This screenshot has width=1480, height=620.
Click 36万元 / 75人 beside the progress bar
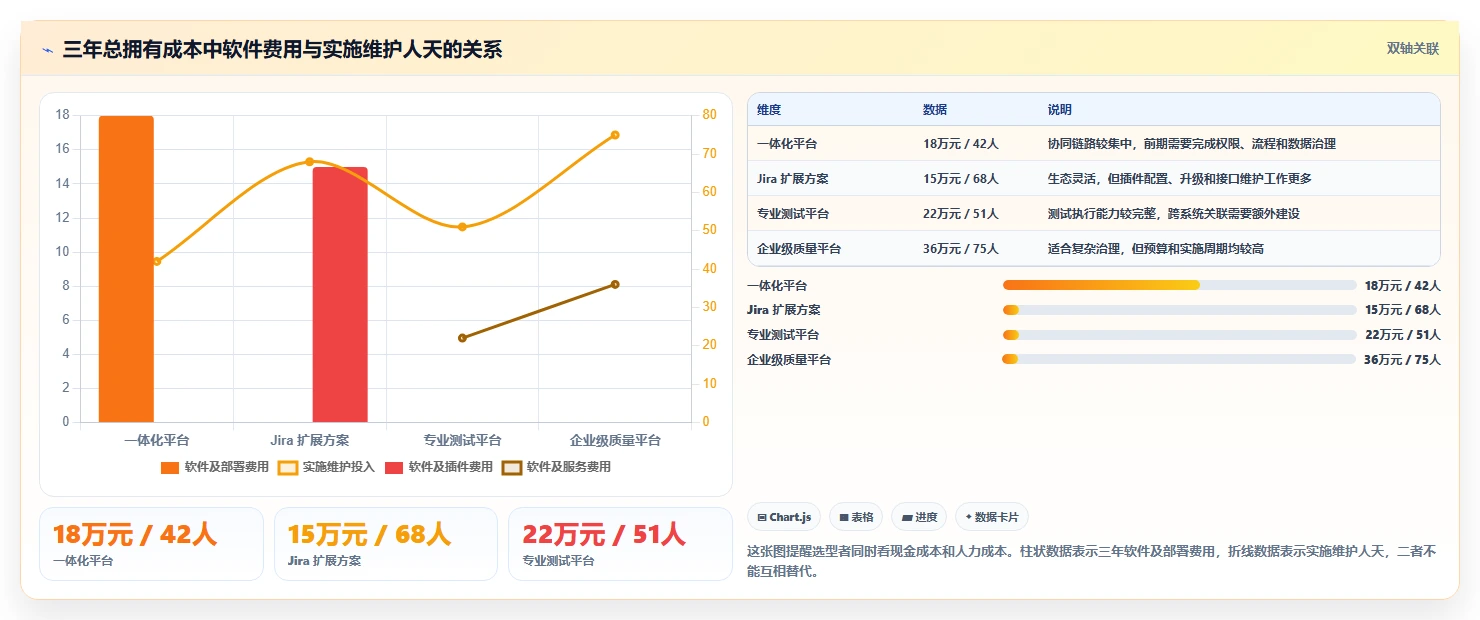click(1402, 360)
